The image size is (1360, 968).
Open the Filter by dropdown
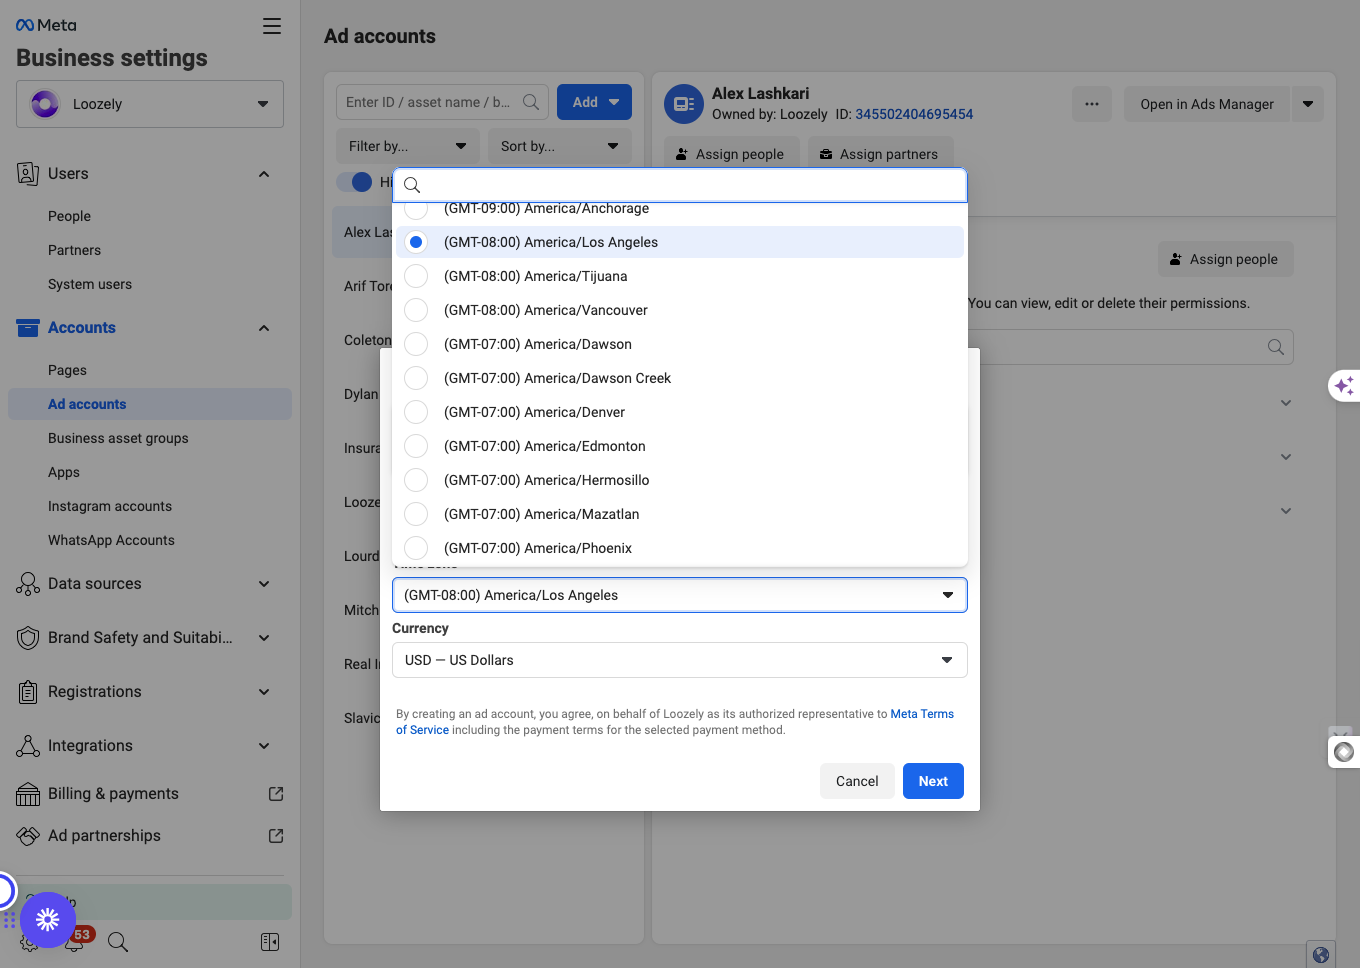tap(408, 146)
